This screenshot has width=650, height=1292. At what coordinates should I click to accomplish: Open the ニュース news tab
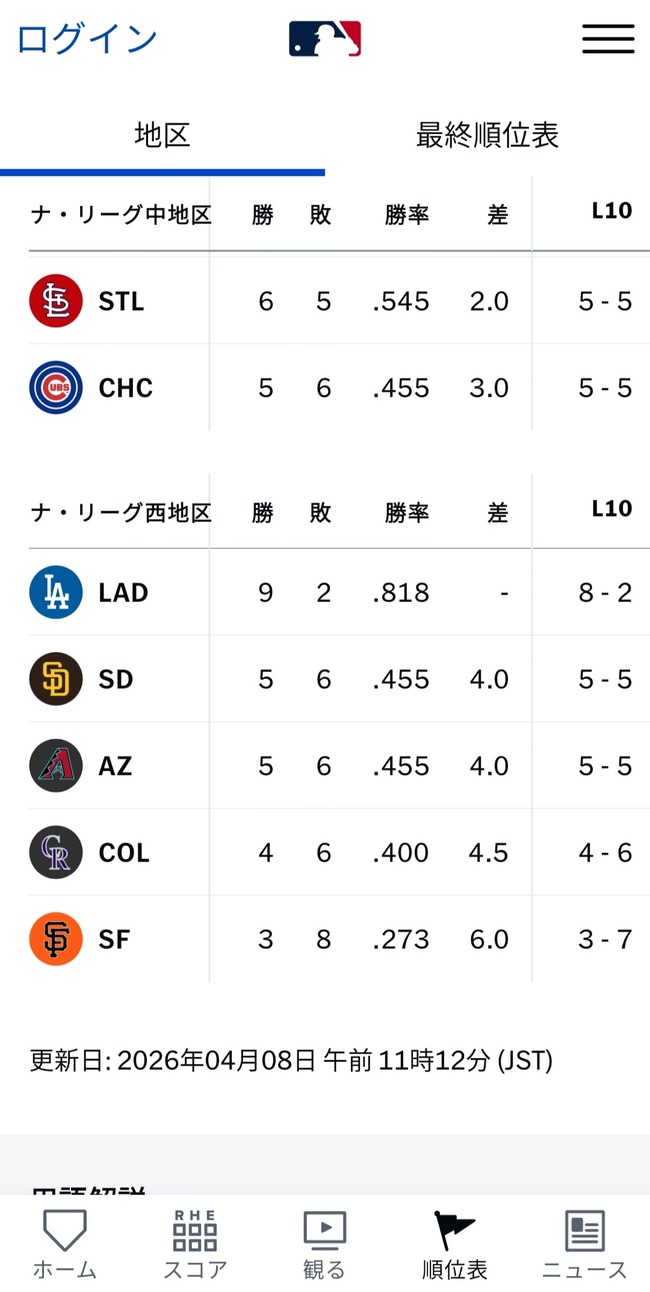point(585,1244)
